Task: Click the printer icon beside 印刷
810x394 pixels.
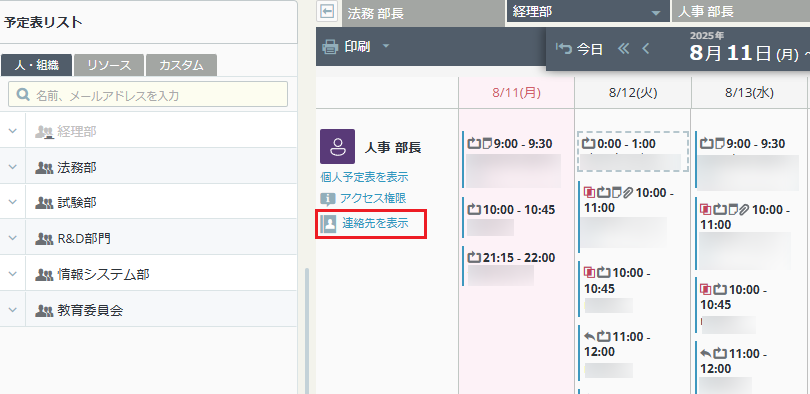Action: point(330,47)
